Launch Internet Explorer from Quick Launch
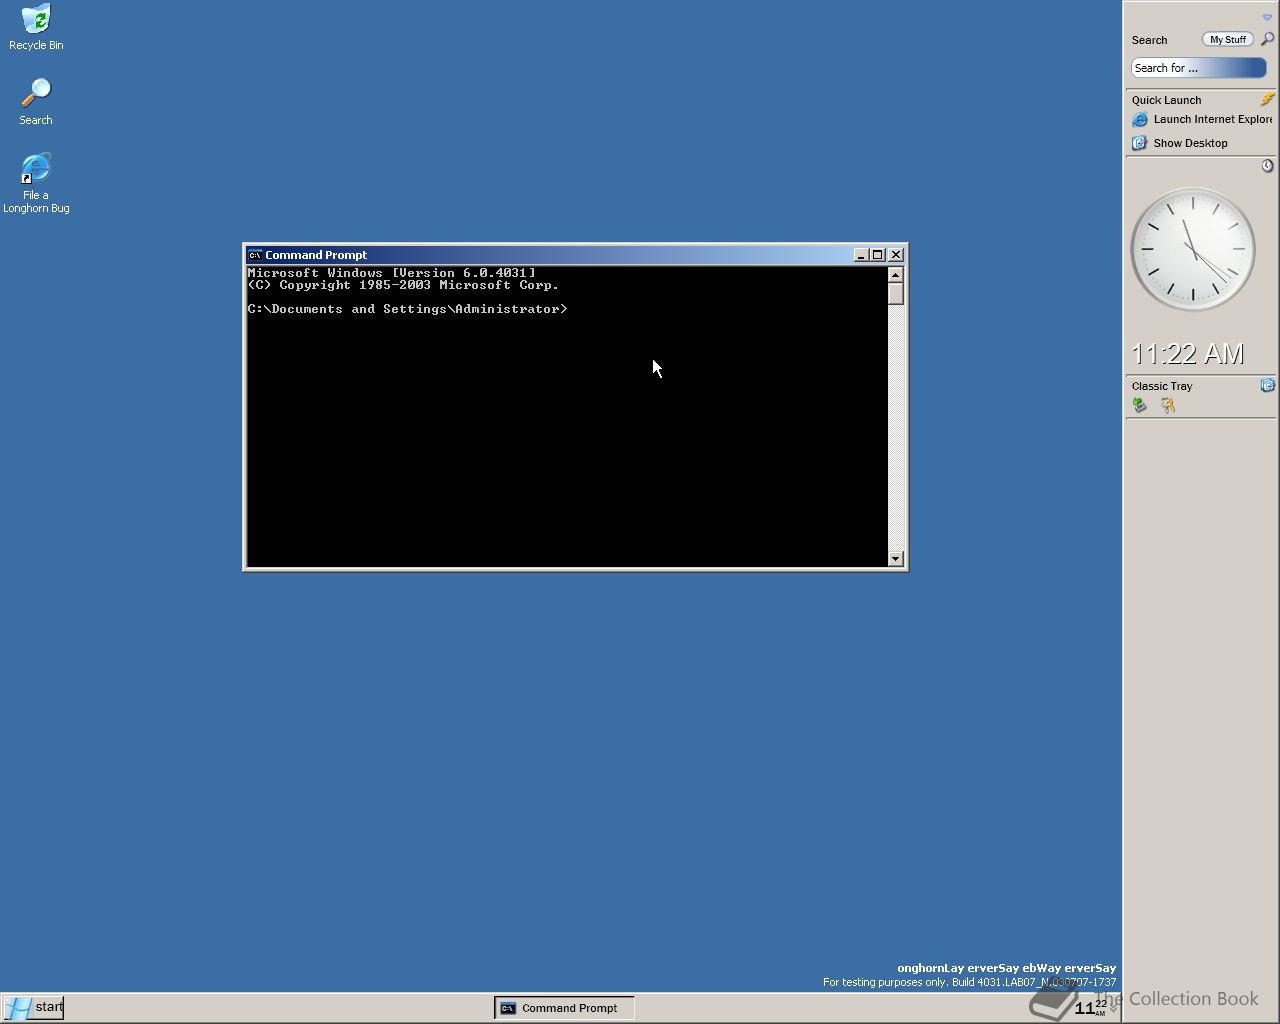Screen dimensions: 1280x1024 [1203, 119]
